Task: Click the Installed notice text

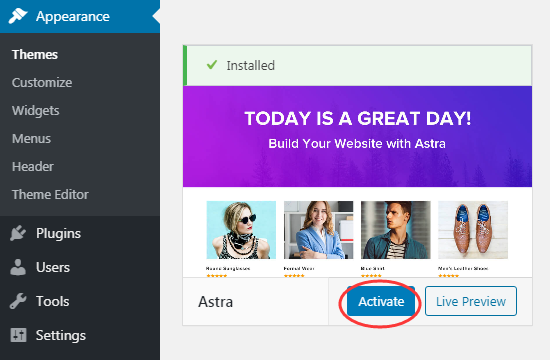Action: click(x=250, y=65)
